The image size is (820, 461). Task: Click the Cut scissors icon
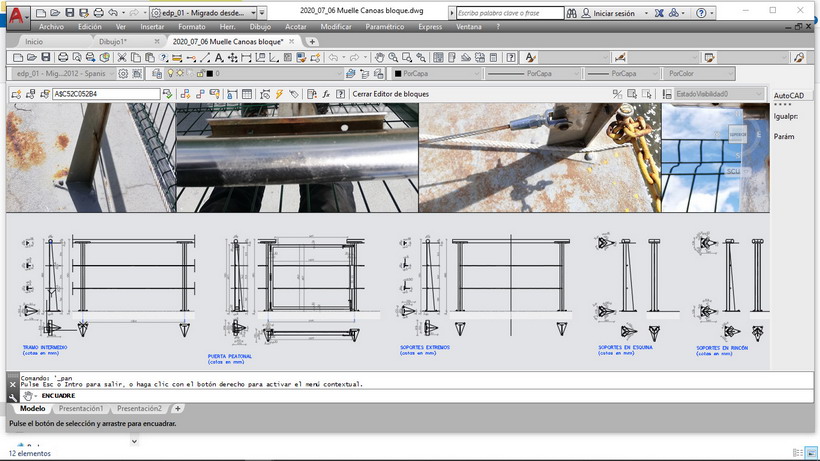(122, 57)
